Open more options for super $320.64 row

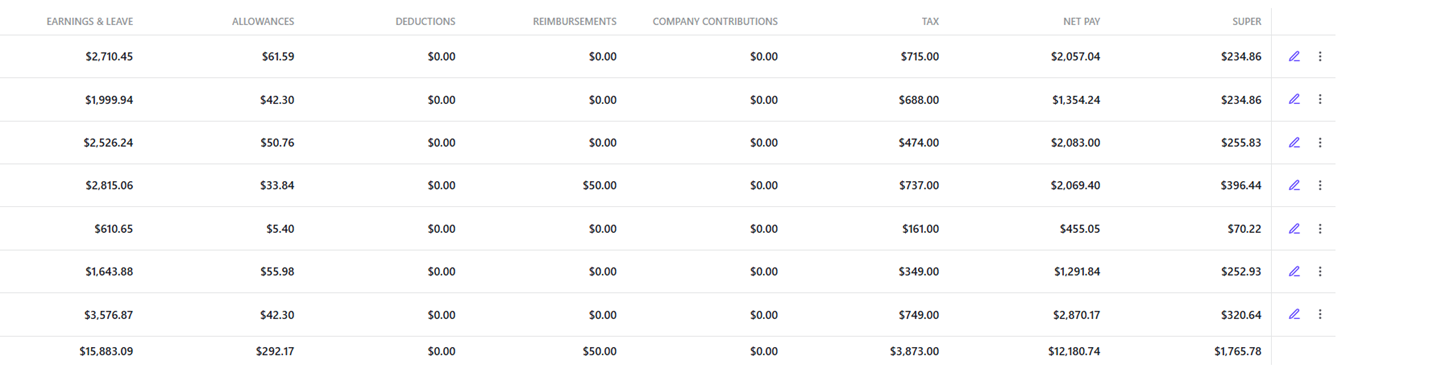(1320, 314)
